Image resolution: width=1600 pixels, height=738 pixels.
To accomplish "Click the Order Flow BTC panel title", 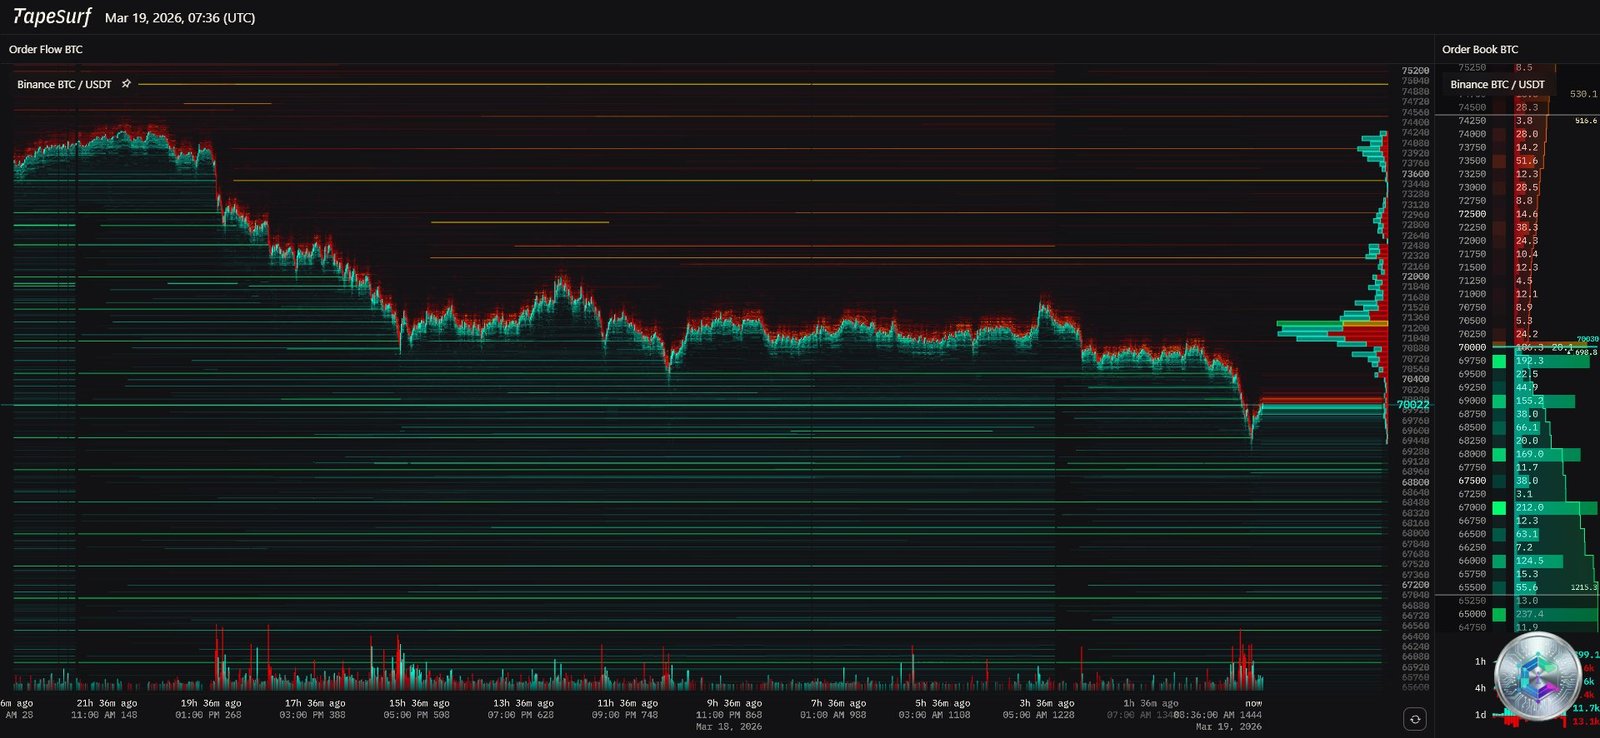I will pyautogui.click(x=46, y=49).
